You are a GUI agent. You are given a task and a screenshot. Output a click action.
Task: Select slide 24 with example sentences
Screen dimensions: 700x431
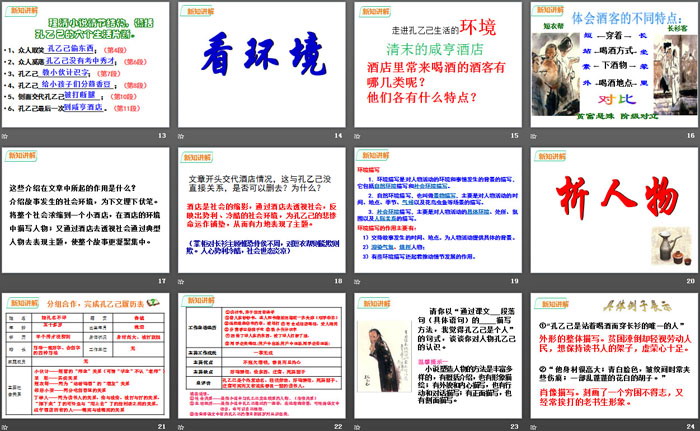coord(614,356)
